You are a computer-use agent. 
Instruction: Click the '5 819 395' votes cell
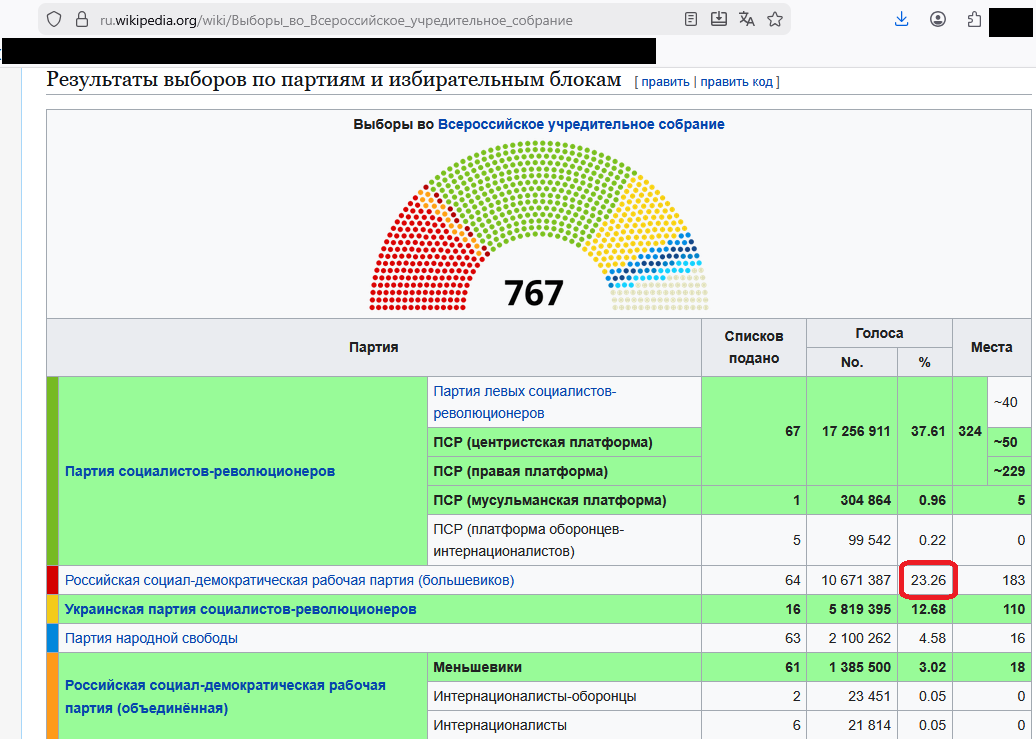point(852,609)
